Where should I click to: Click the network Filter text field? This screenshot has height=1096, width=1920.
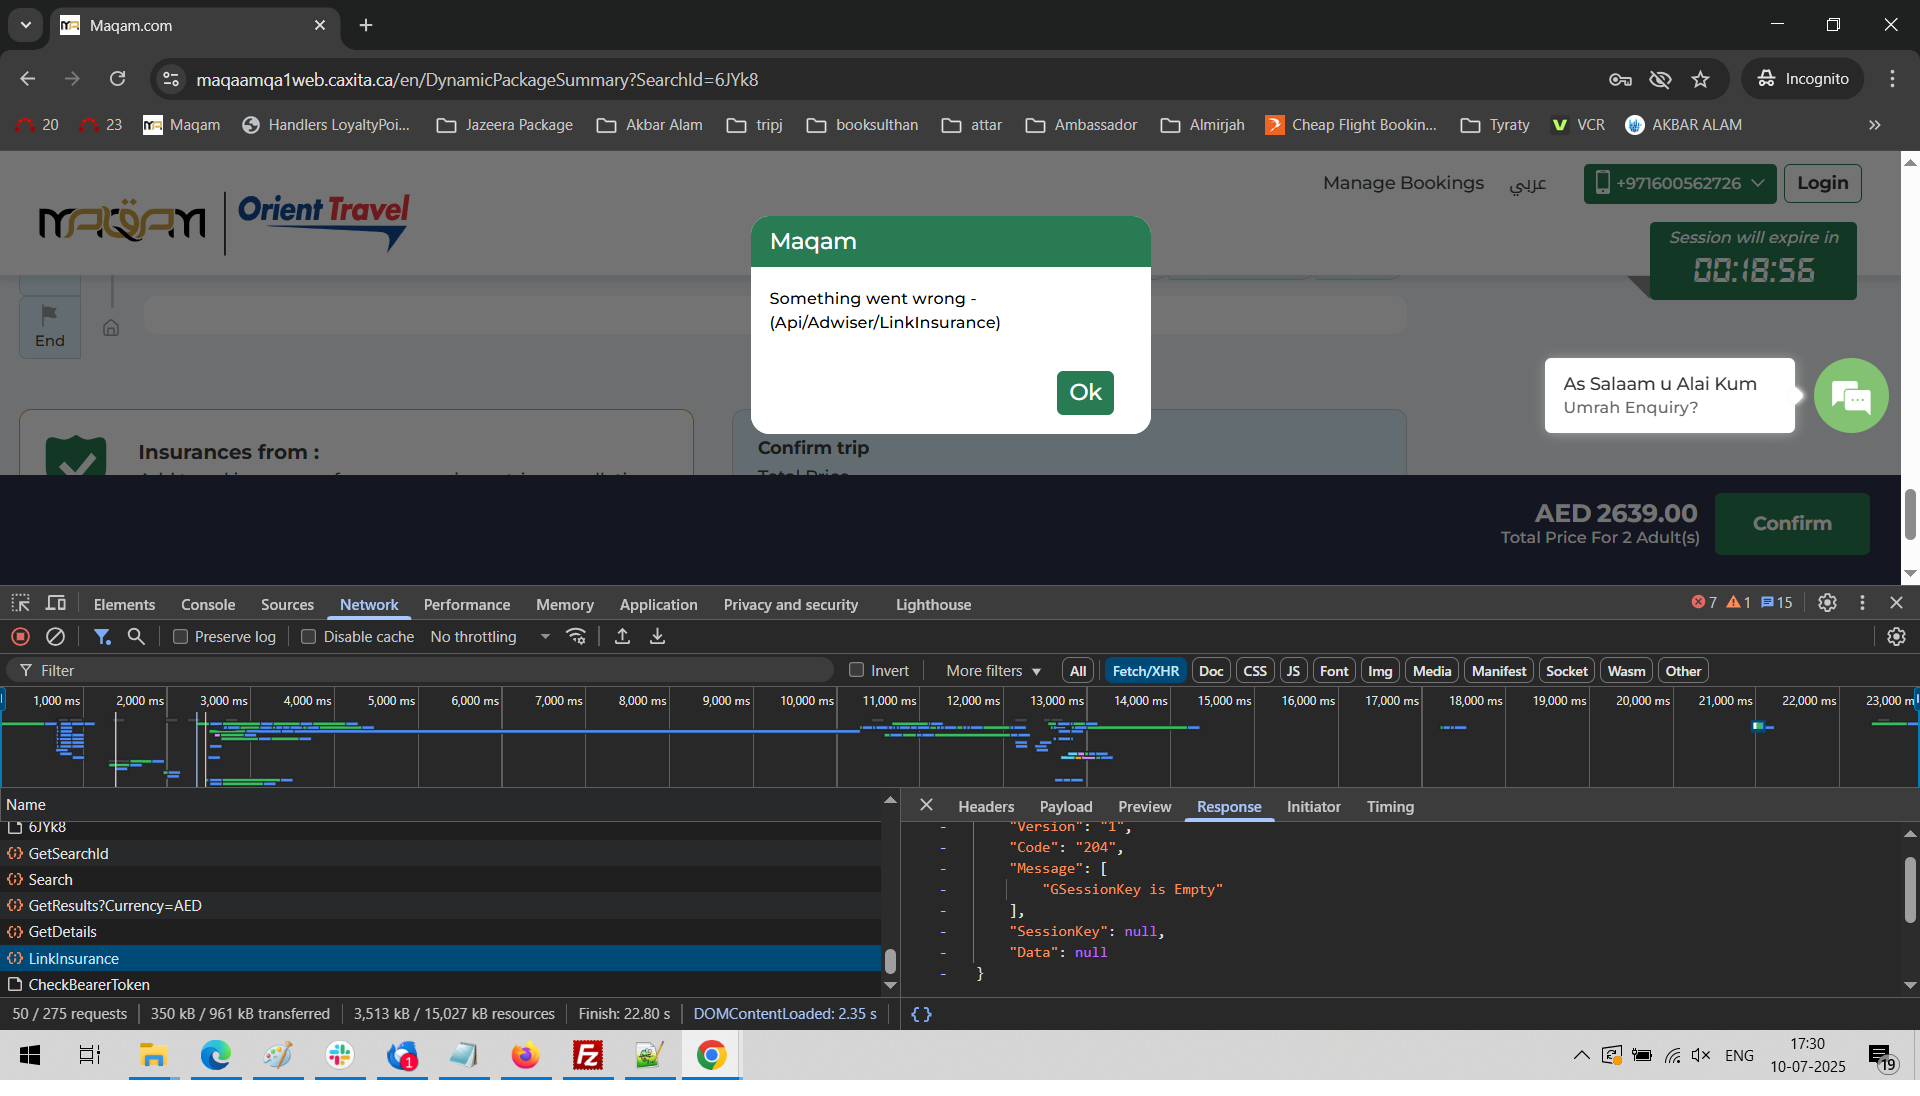point(430,671)
